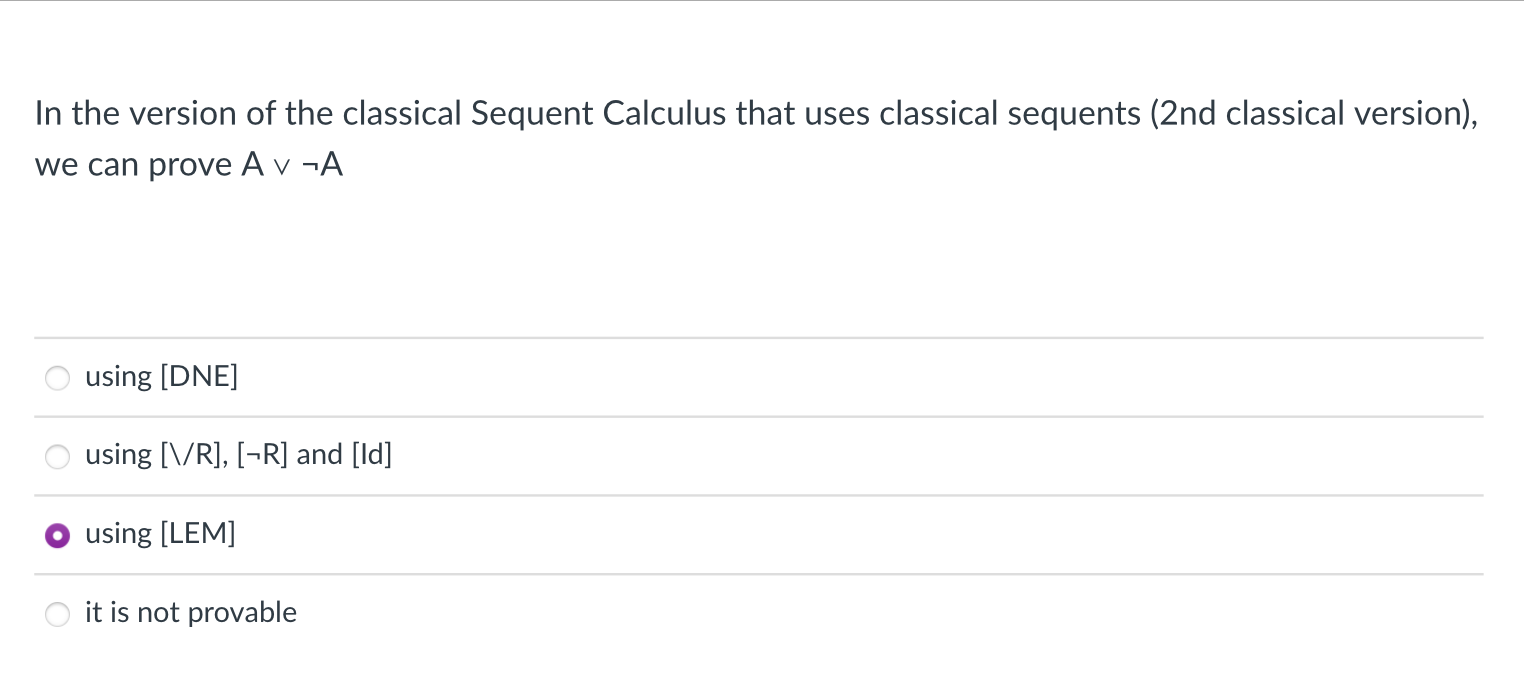The image size is (1524, 684).
Task: Select the "using [DNE]" radio button
Action: pyautogui.click(x=57, y=378)
